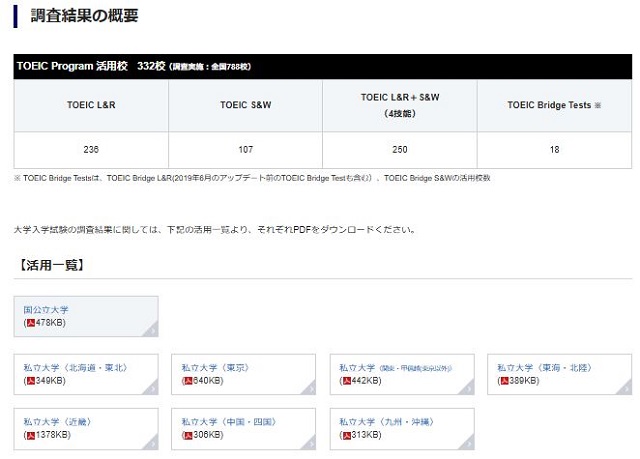Click corner arrow on 東海・北陸 card

tap(625, 388)
